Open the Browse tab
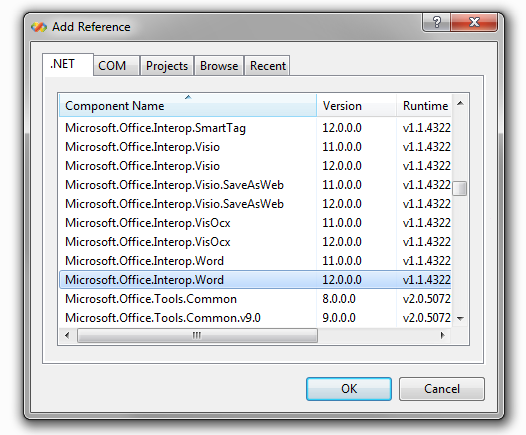Image resolution: width=526 pixels, height=435 pixels. pos(219,66)
